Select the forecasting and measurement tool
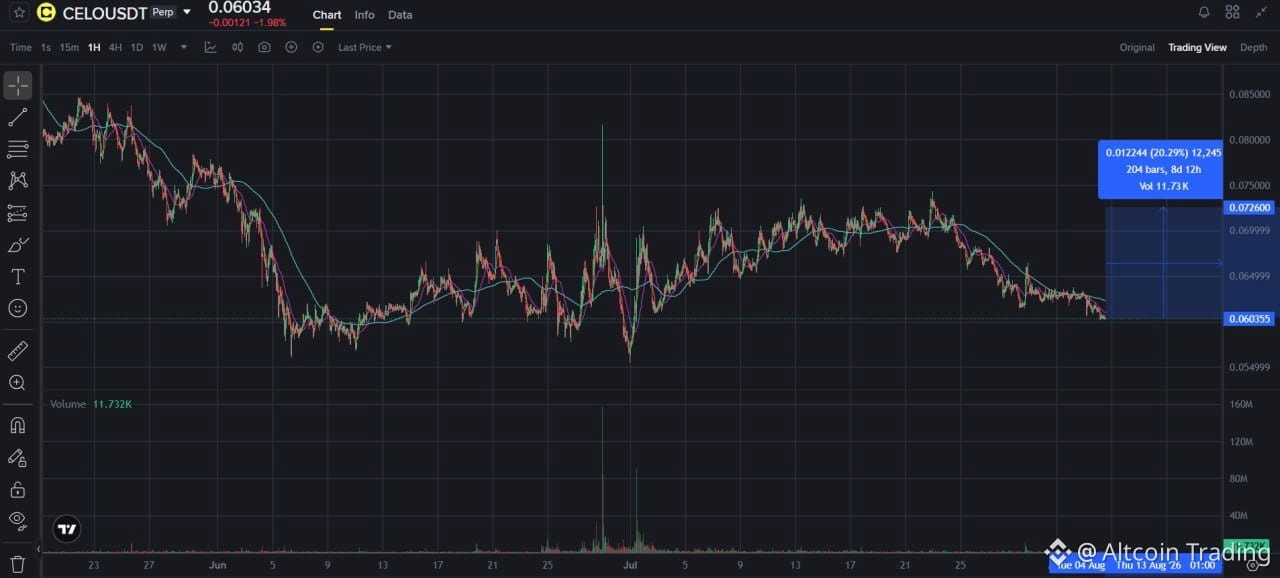Image resolution: width=1280 pixels, height=578 pixels. pos(18,213)
